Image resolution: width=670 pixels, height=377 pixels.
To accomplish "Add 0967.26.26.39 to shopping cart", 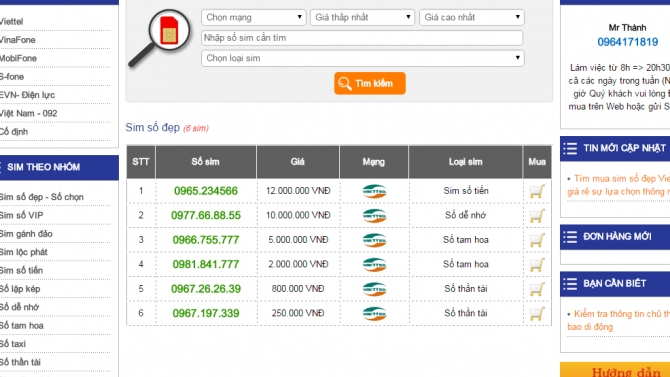I will [537, 289].
